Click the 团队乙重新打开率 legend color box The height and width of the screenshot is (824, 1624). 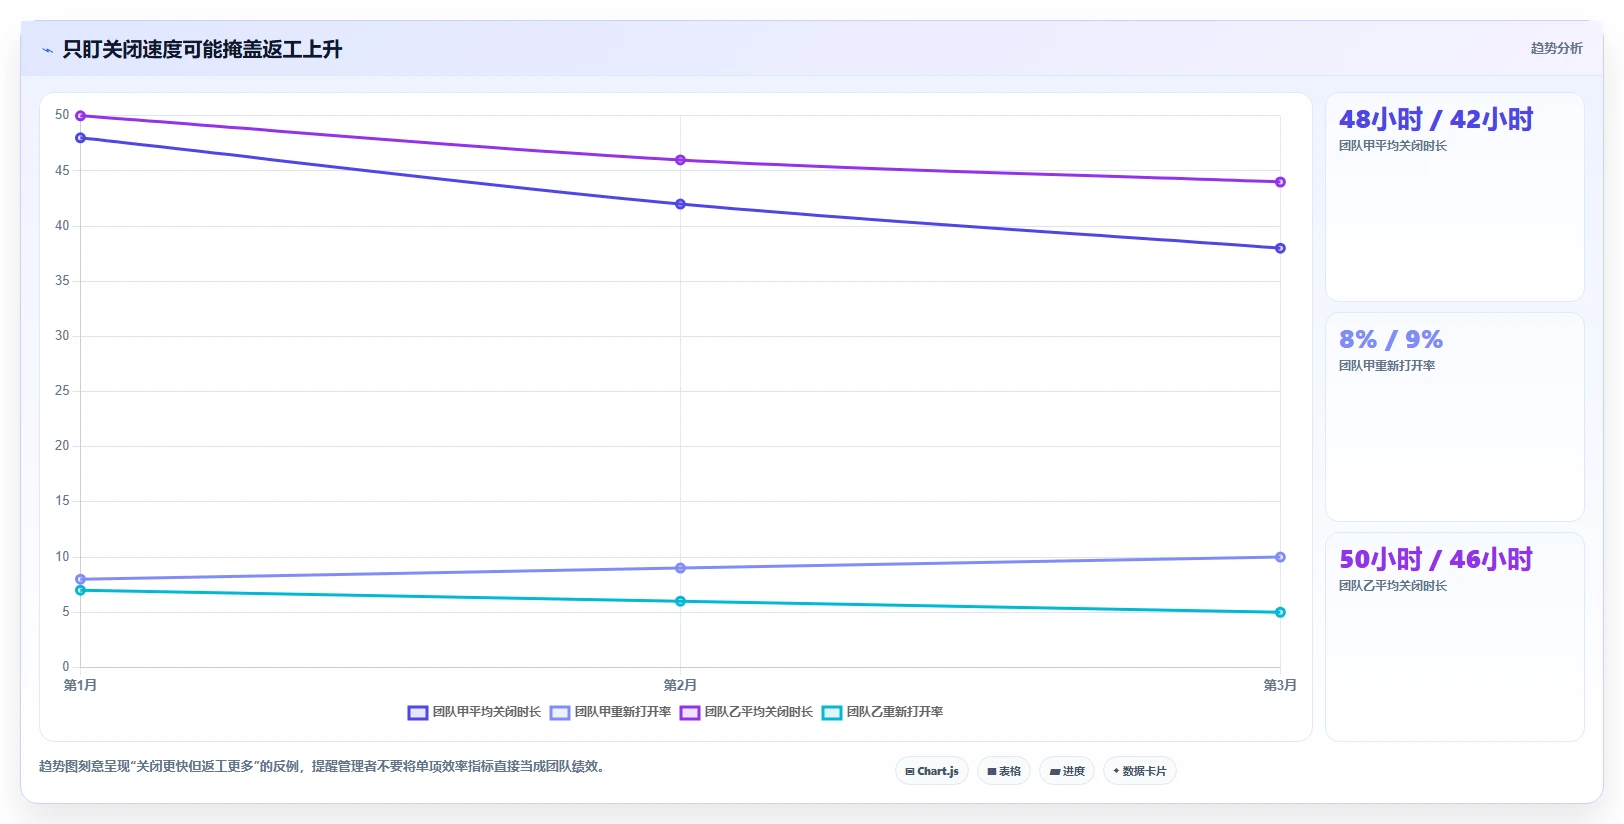(832, 713)
